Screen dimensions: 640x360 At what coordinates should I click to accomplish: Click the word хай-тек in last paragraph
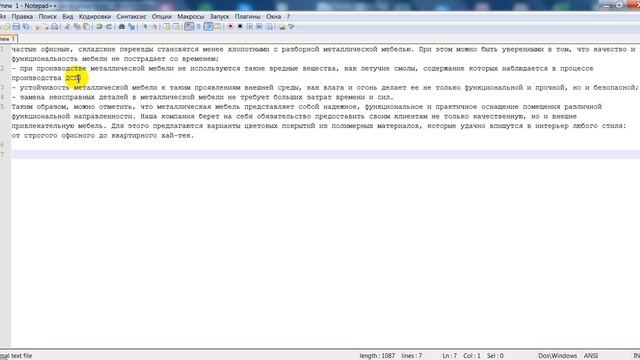177,136
